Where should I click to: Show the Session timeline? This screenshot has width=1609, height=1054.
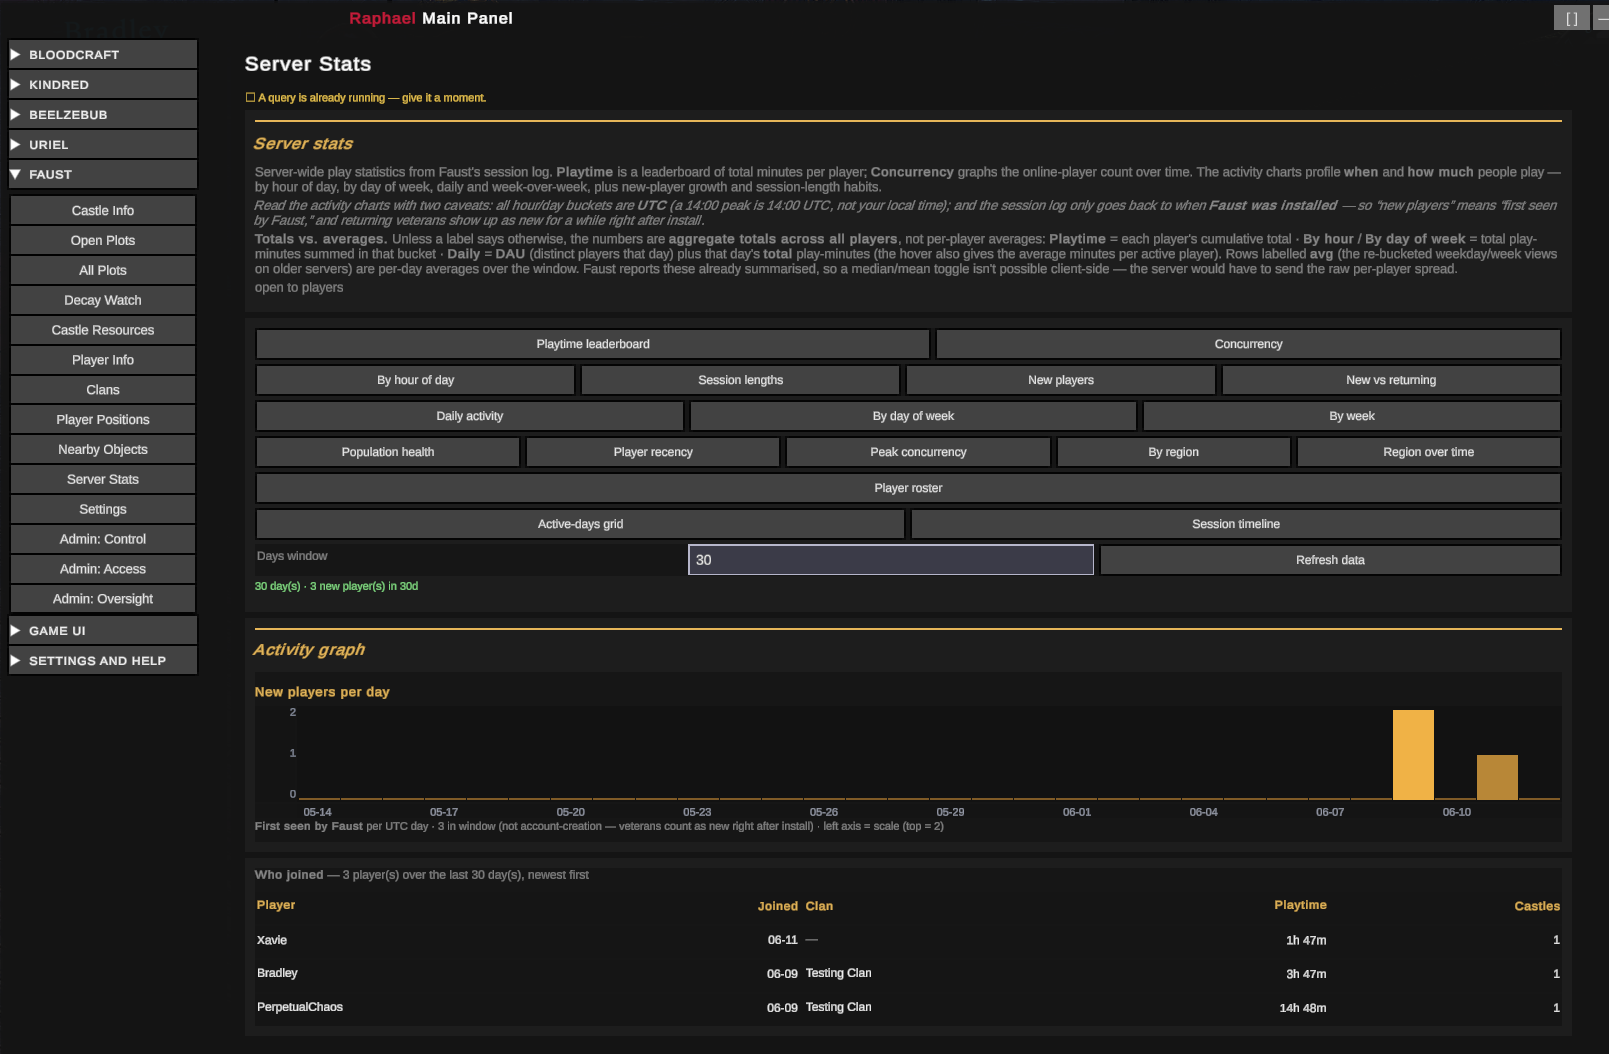(x=1236, y=524)
